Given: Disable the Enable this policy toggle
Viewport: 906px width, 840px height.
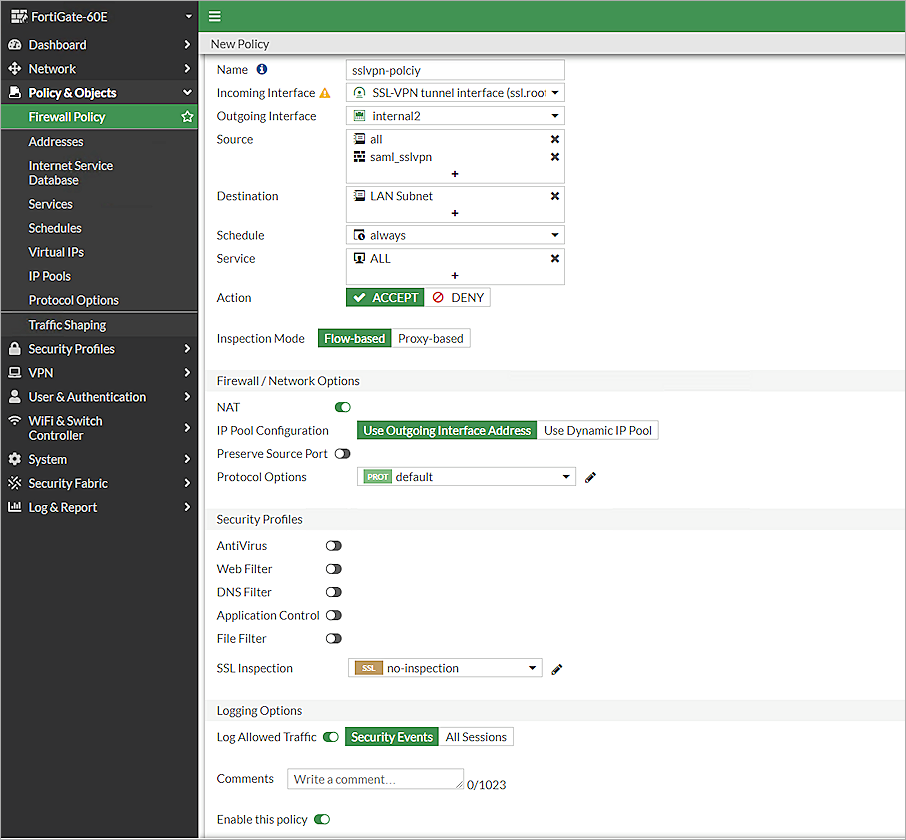Looking at the screenshot, I should [322, 819].
